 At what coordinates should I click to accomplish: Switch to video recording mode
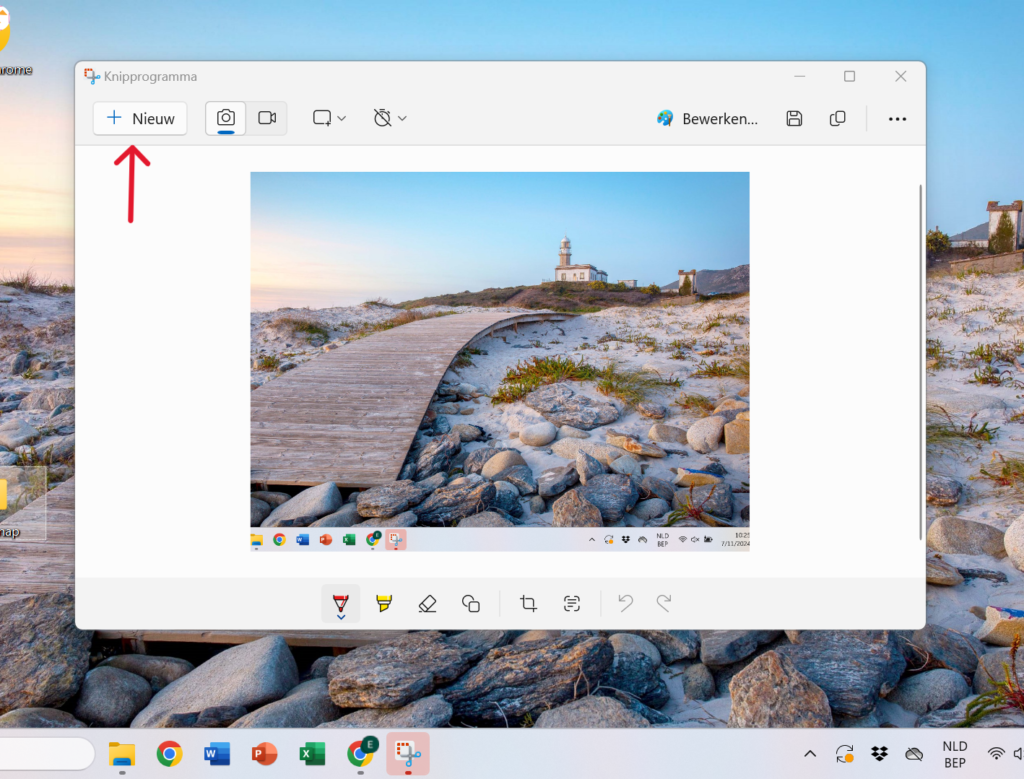point(267,118)
